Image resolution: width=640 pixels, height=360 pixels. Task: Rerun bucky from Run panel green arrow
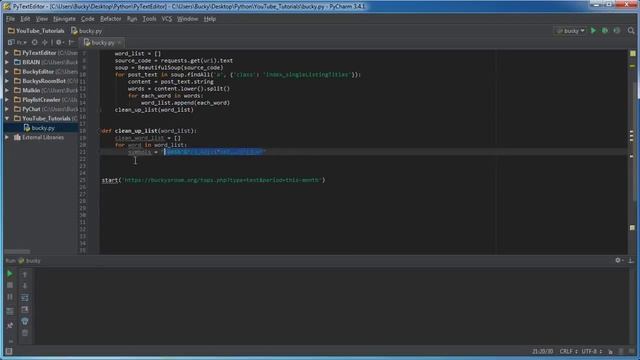pos(10,274)
